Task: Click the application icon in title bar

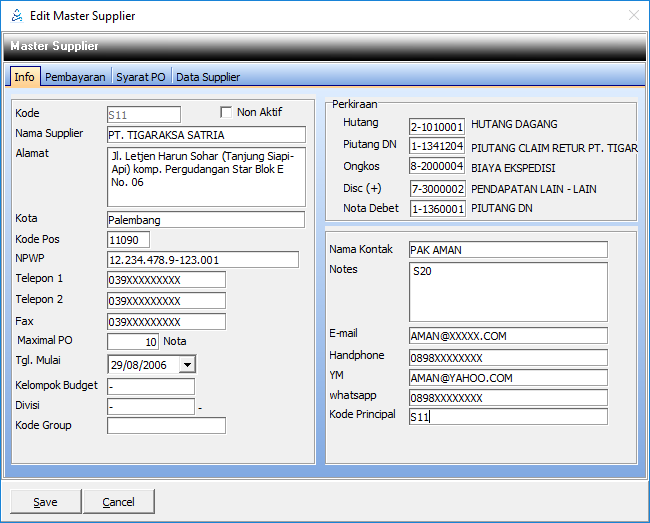Action: click(16, 16)
